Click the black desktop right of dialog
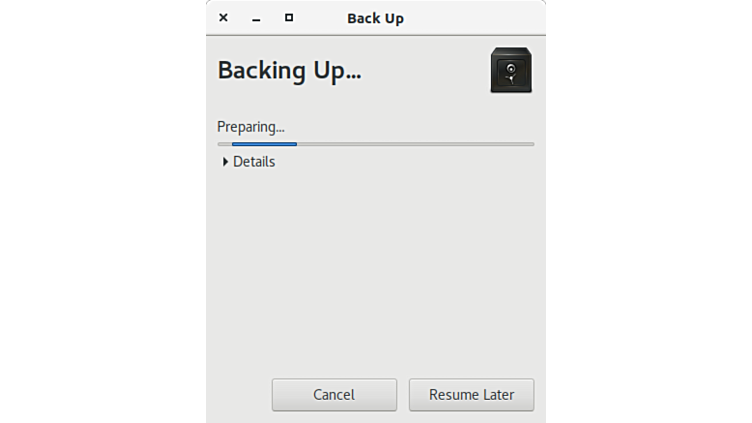The image size is (752, 423). [x=650, y=211]
